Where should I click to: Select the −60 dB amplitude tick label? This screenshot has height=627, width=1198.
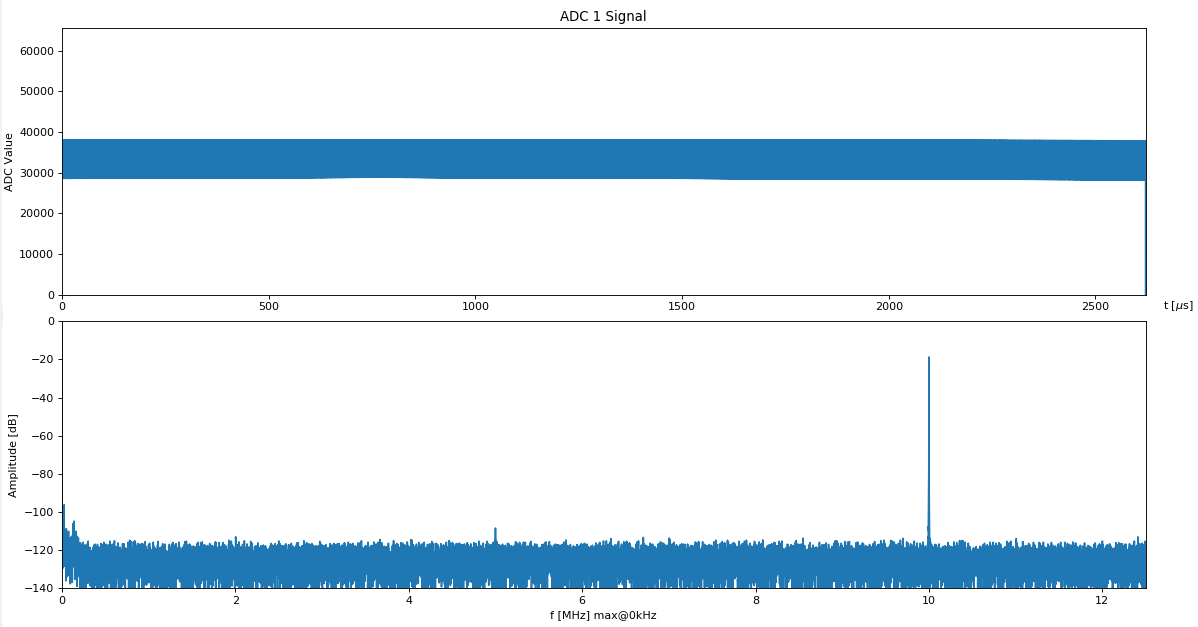point(42,436)
